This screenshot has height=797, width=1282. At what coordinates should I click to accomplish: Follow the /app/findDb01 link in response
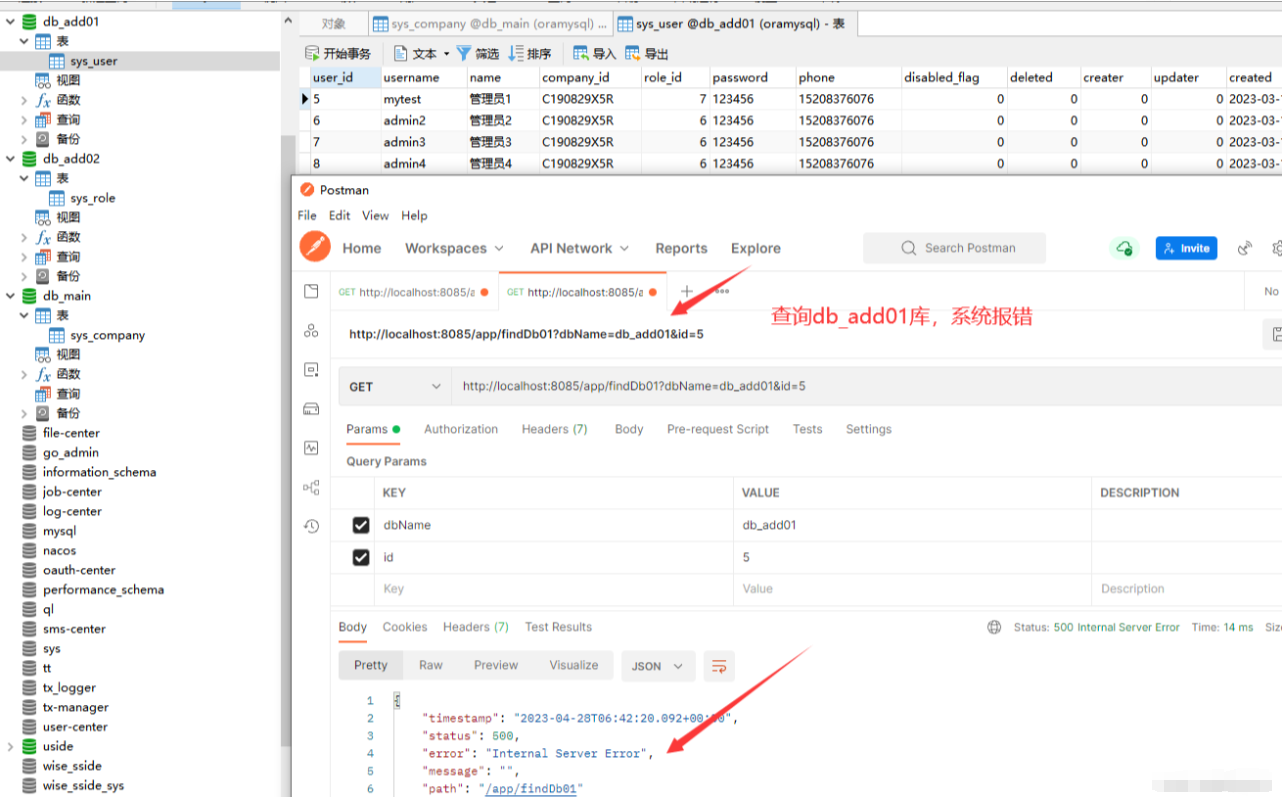coord(532,789)
